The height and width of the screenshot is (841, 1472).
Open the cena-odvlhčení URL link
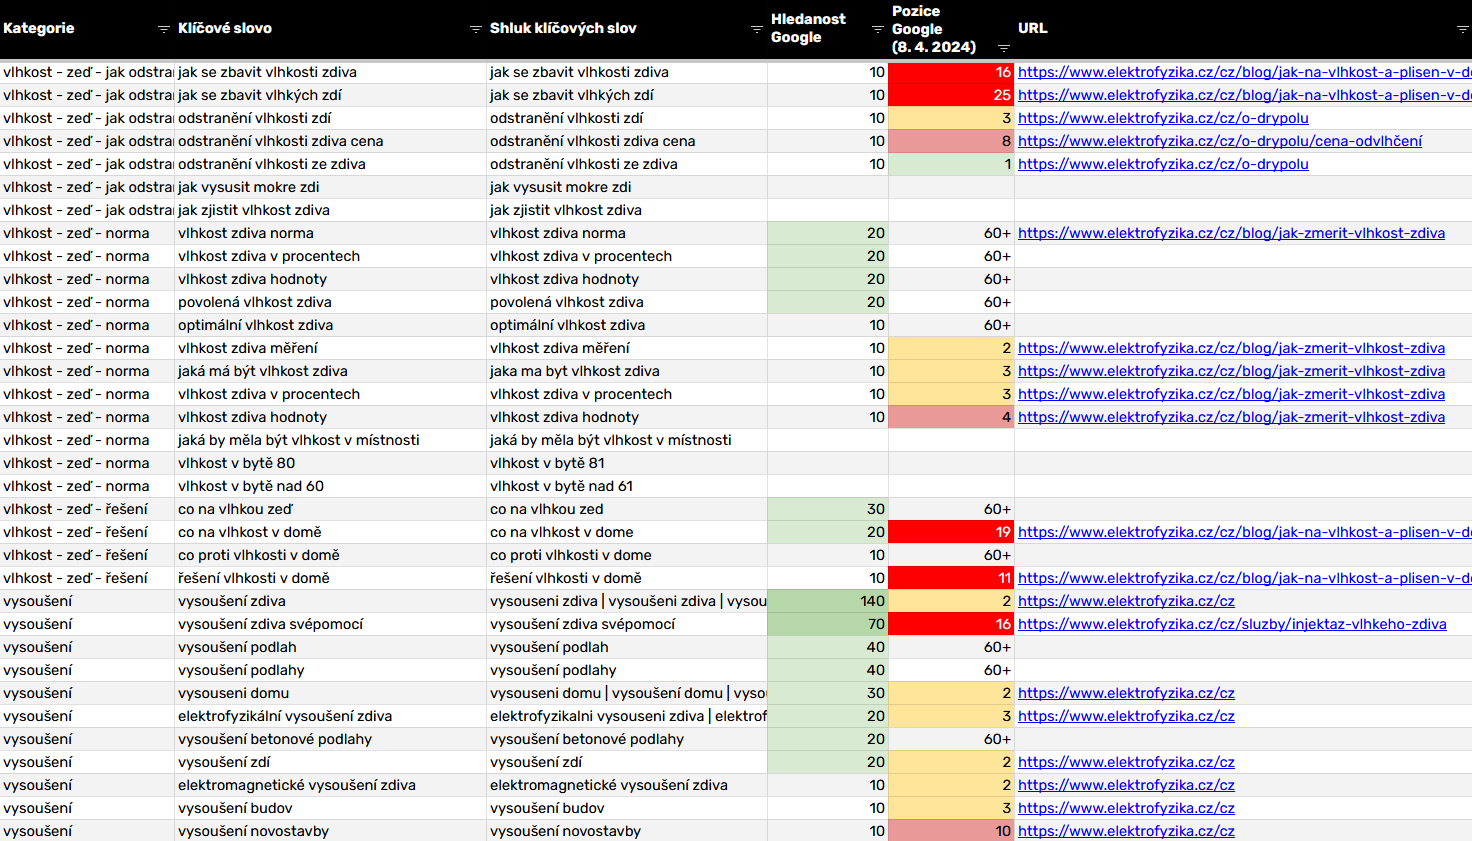pos(1219,141)
